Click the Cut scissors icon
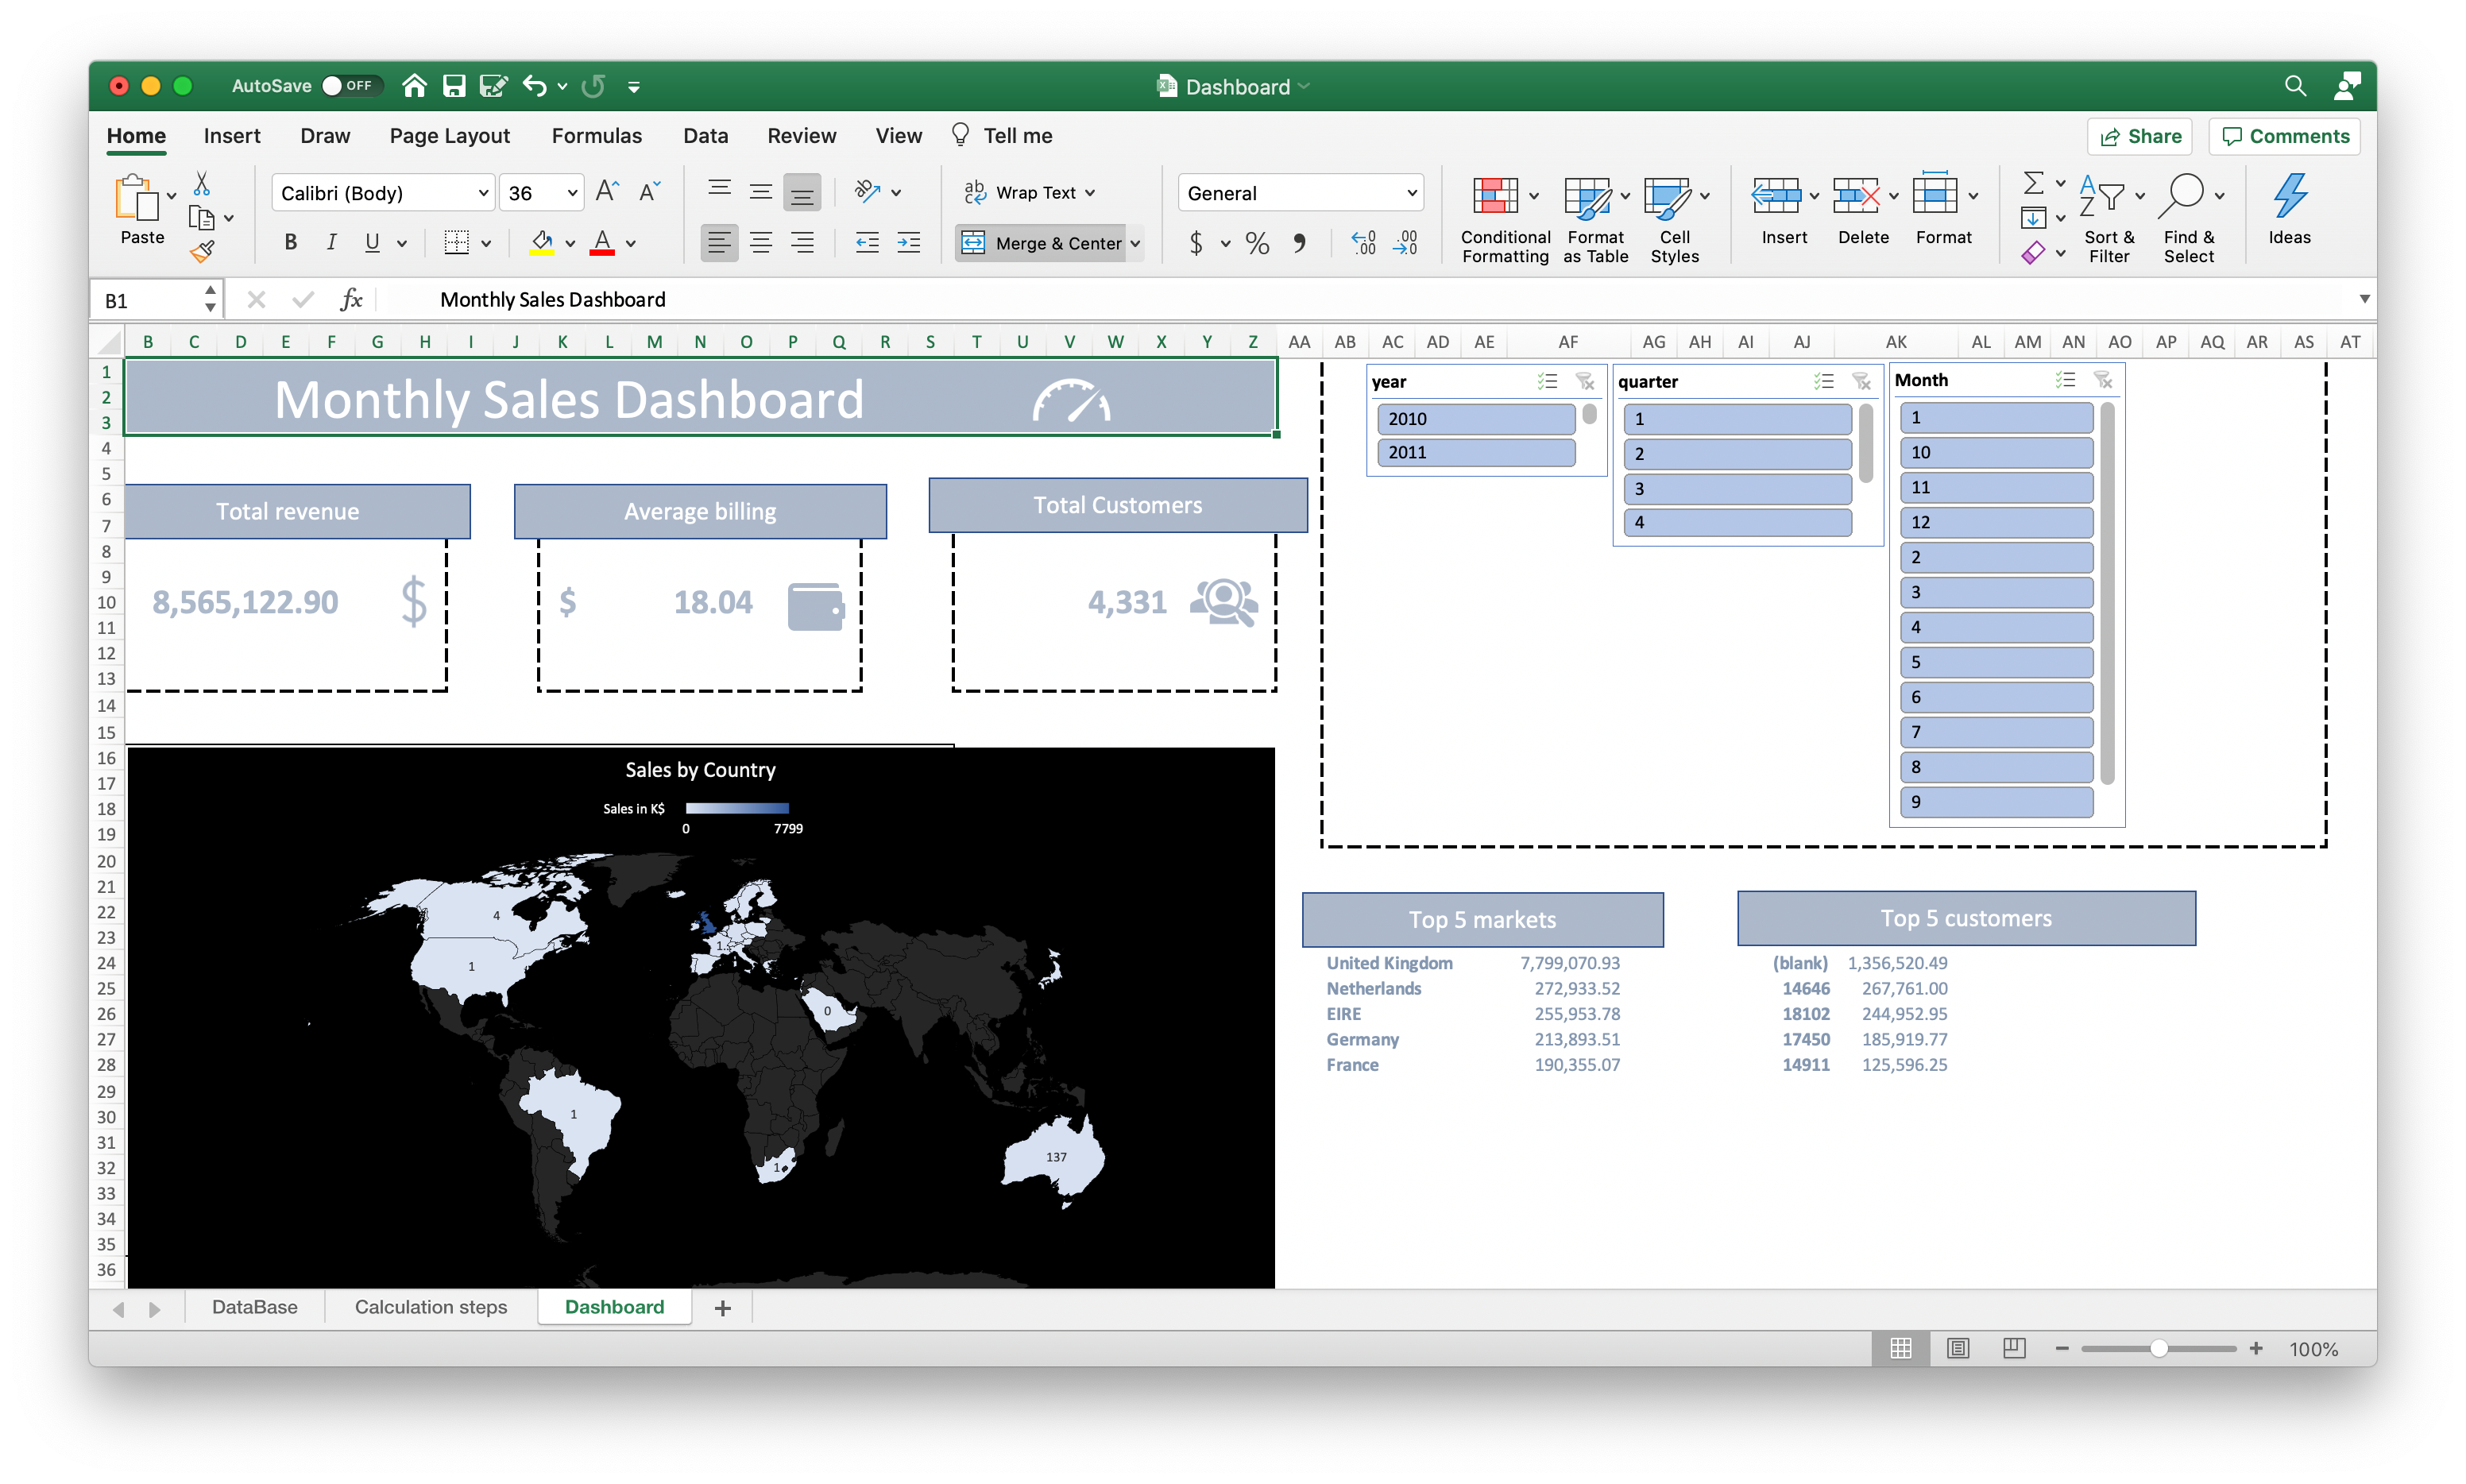 (202, 183)
